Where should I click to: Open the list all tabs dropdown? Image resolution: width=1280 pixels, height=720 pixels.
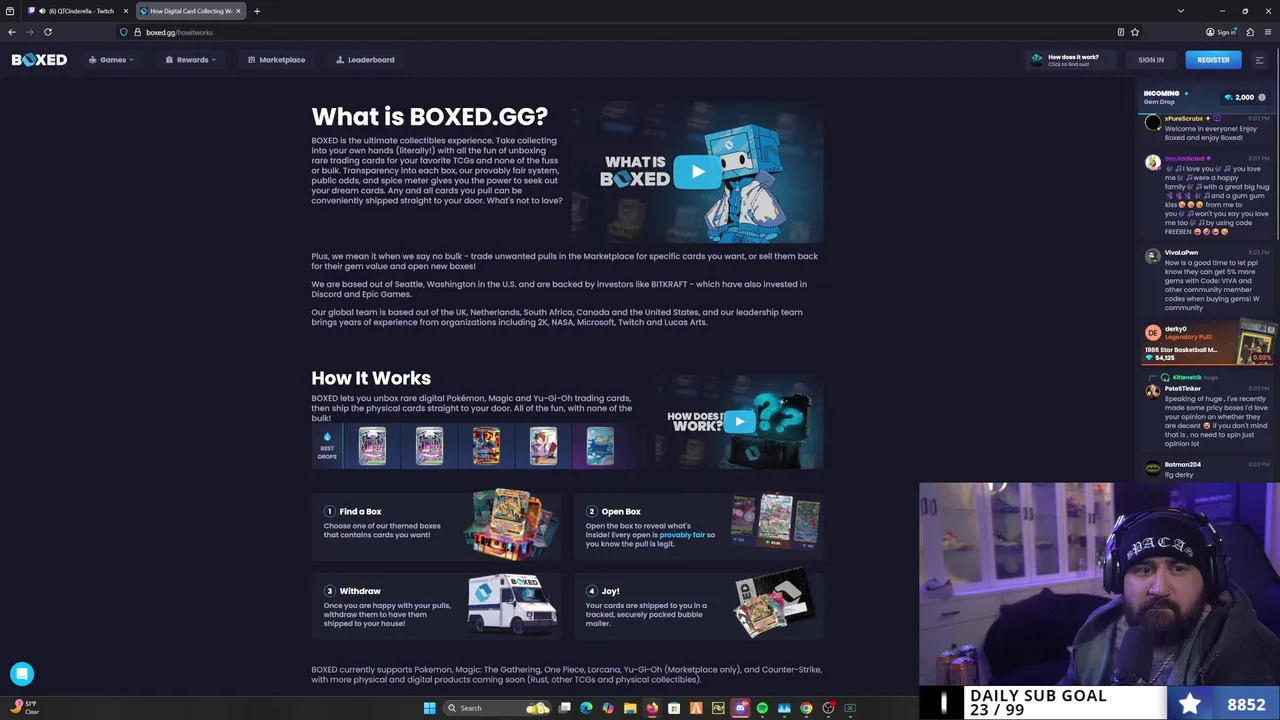[1181, 11]
